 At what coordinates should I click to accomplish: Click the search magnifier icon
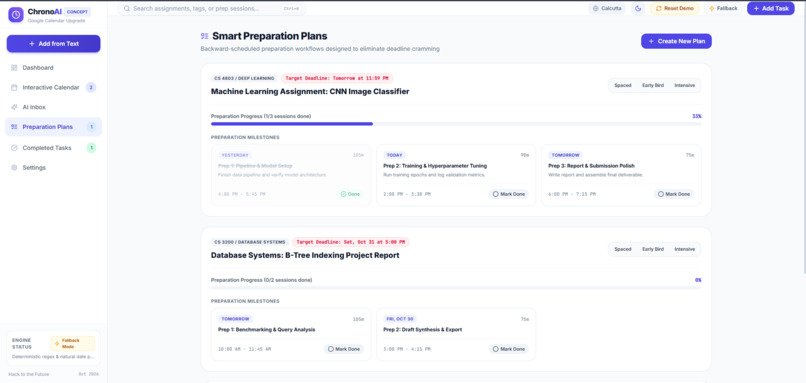pos(126,9)
